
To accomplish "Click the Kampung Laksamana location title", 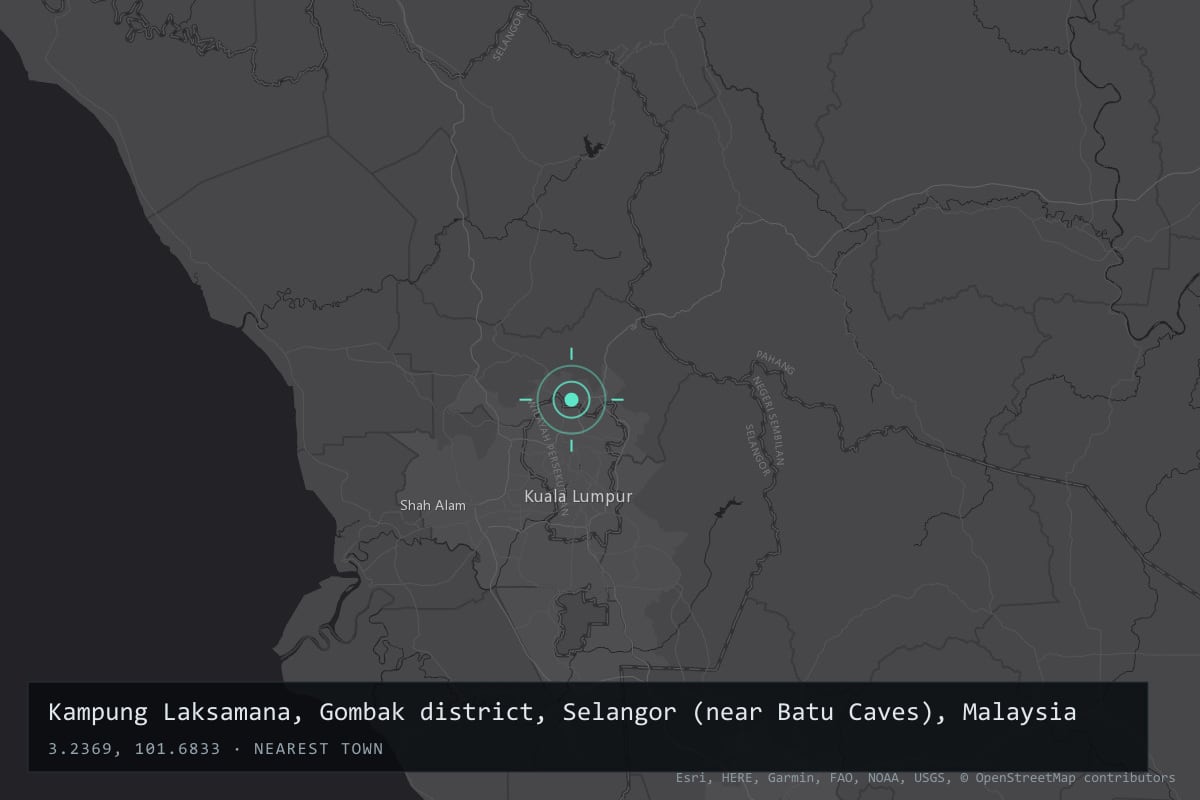I will click(563, 713).
